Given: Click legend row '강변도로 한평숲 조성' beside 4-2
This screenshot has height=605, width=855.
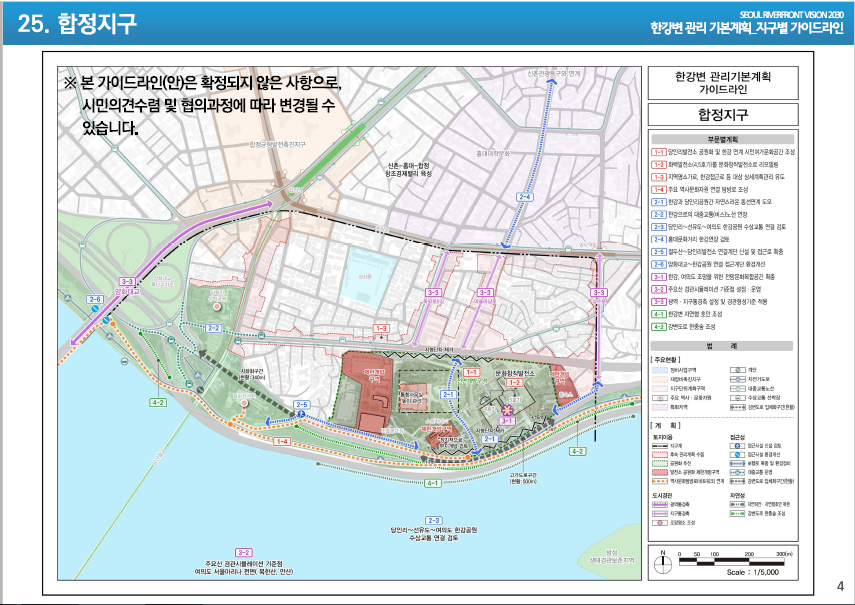Looking at the screenshot, I should 684,327.
